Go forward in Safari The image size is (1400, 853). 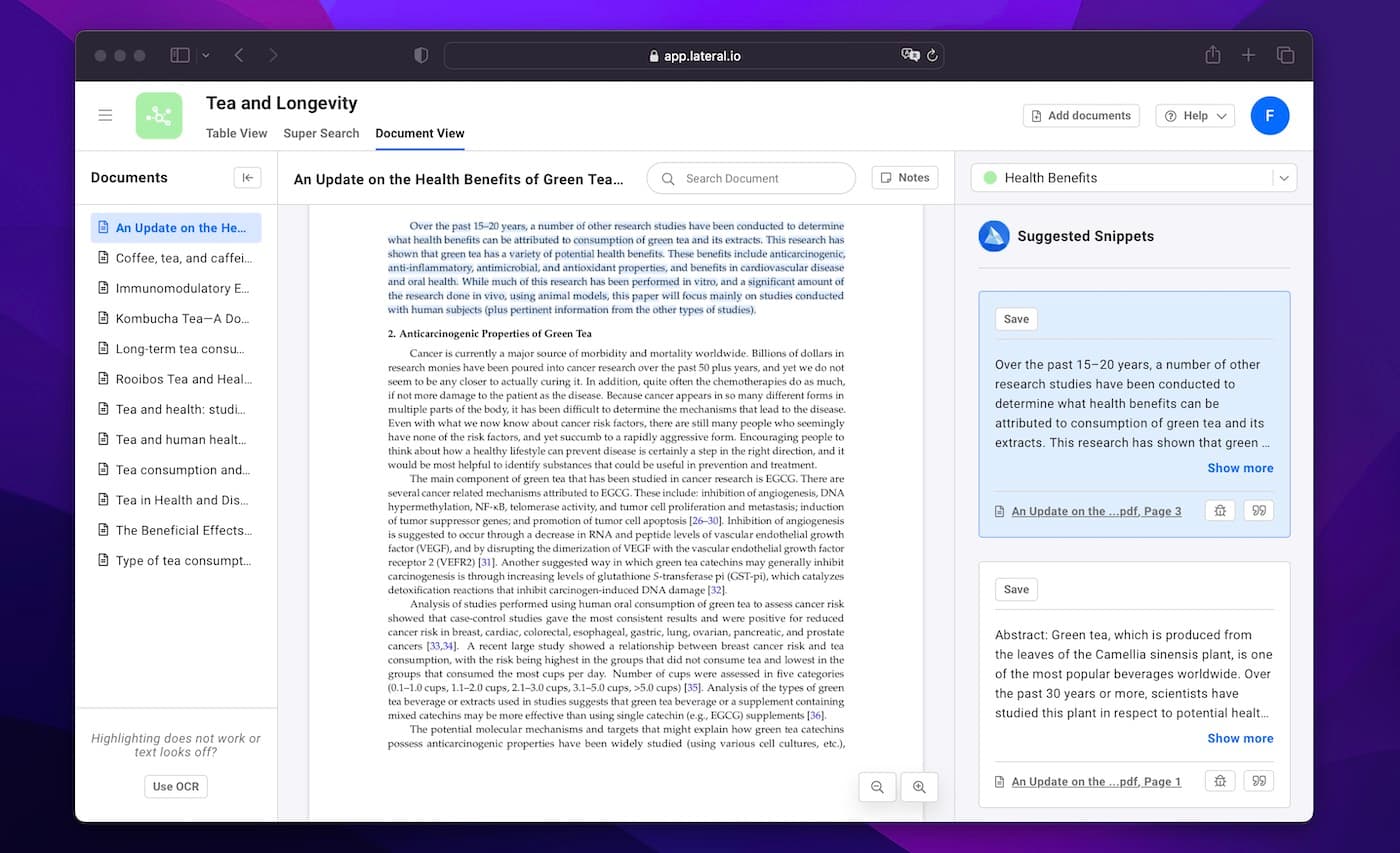click(273, 55)
